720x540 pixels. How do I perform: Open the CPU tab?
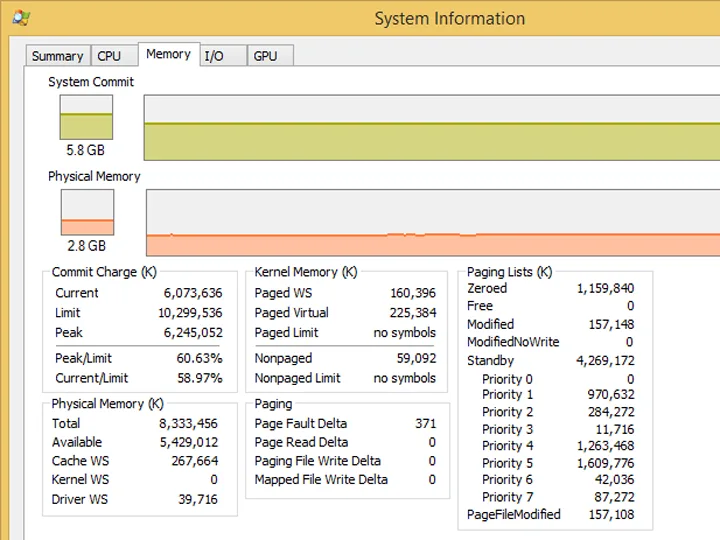[x=114, y=56]
